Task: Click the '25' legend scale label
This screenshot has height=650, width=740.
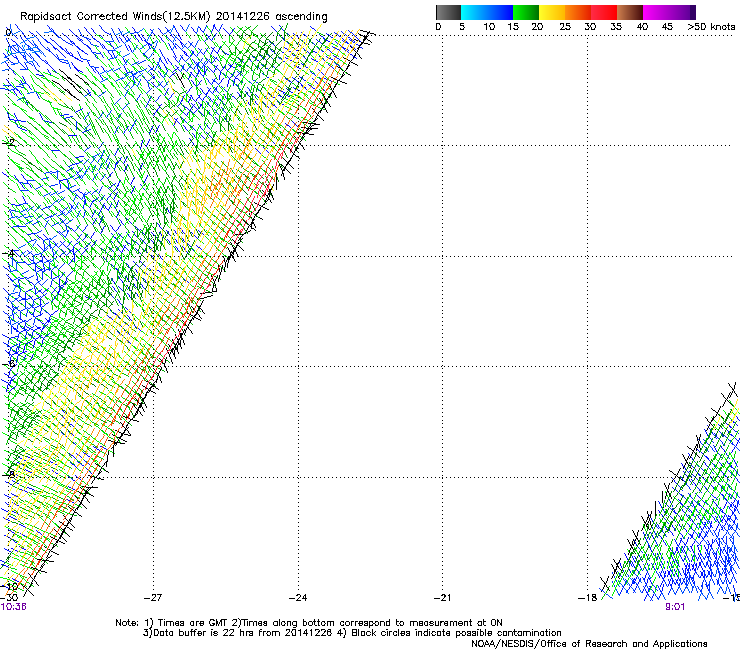Action: (x=565, y=27)
